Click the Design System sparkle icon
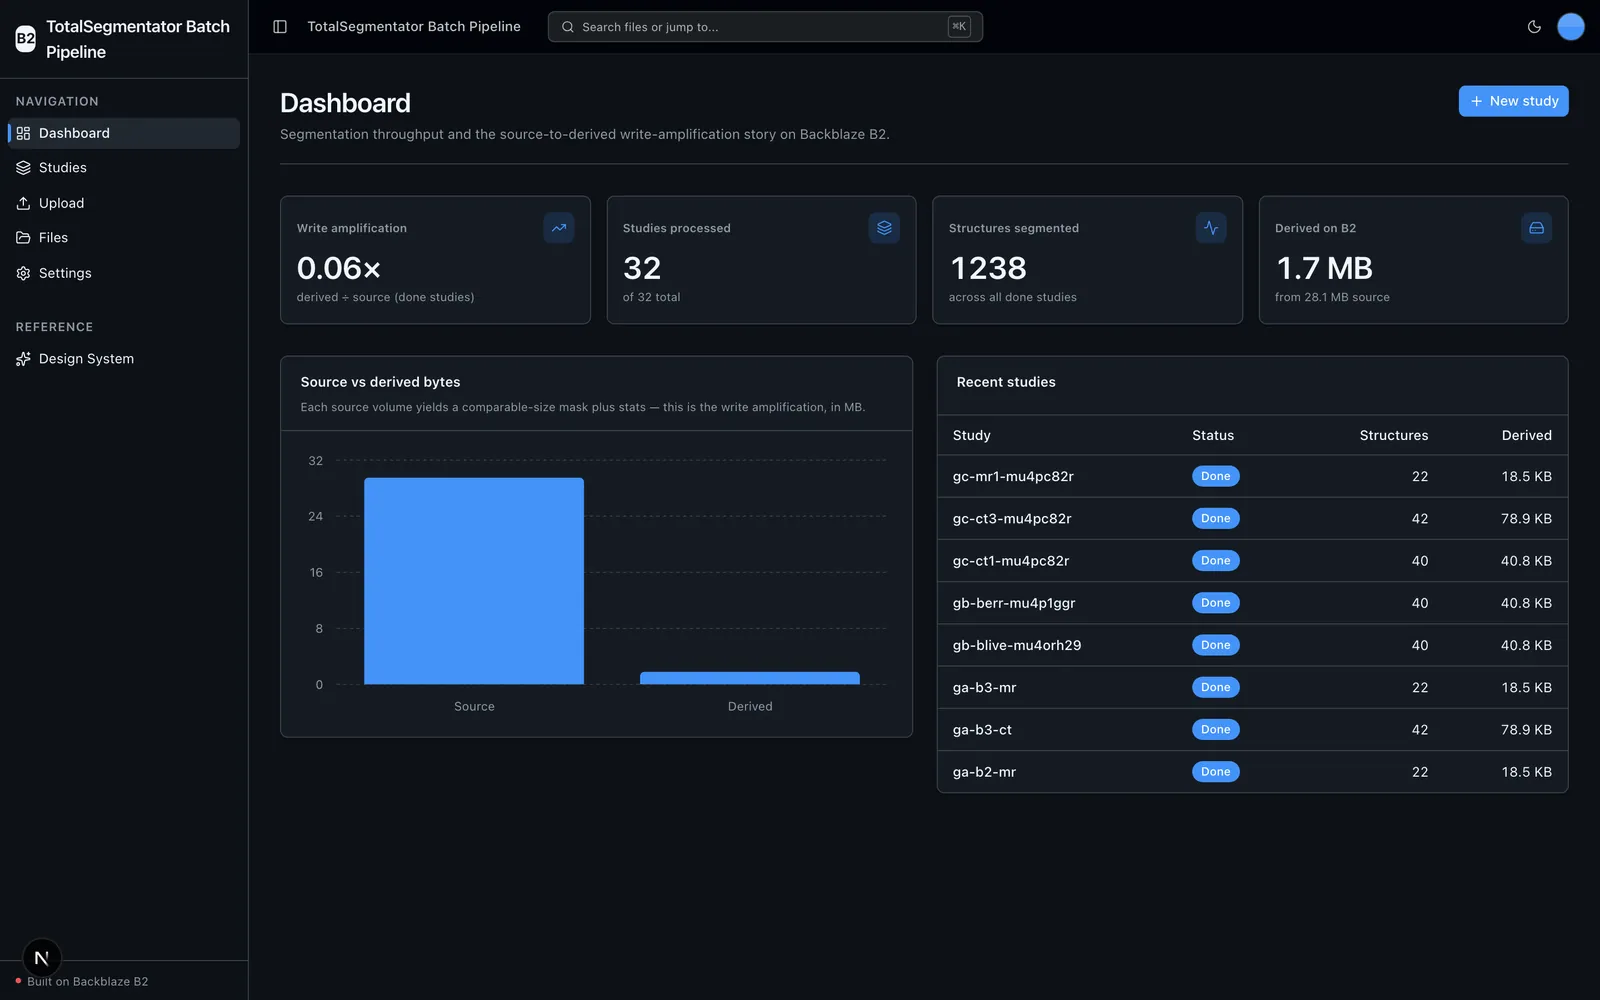1600x1000 pixels. (x=23, y=359)
